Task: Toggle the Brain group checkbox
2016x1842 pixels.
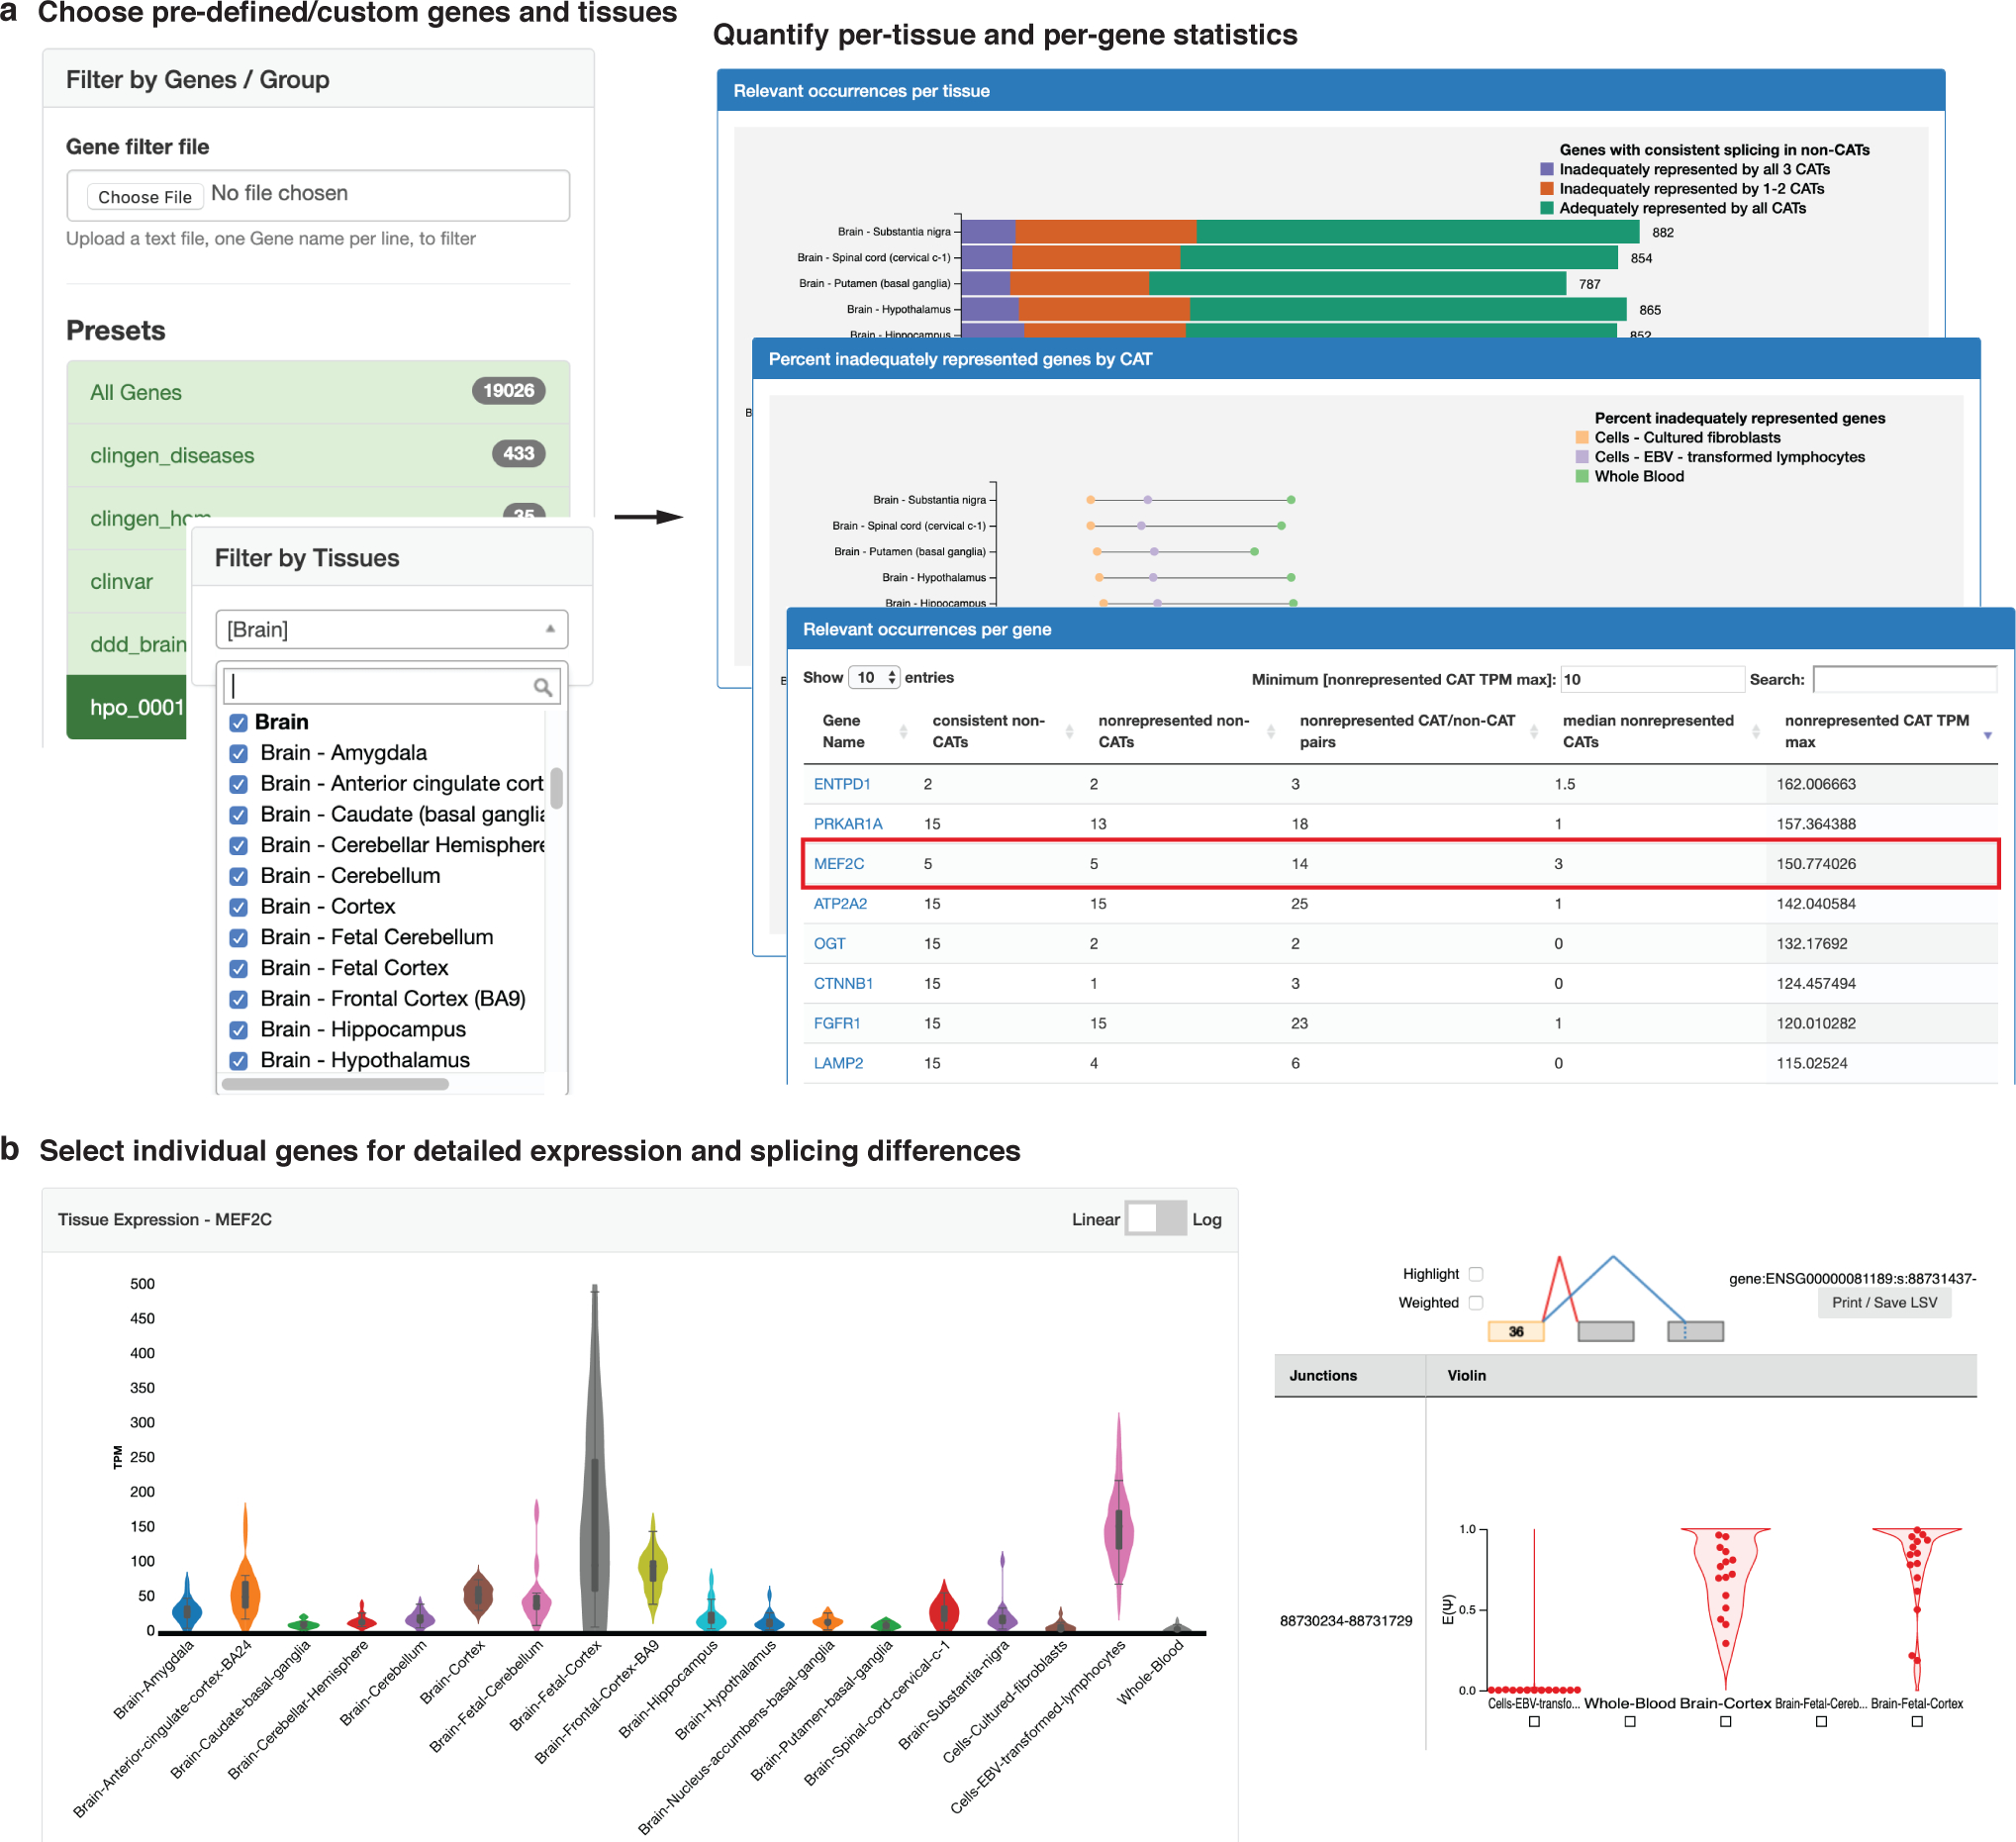Action: click(x=238, y=722)
